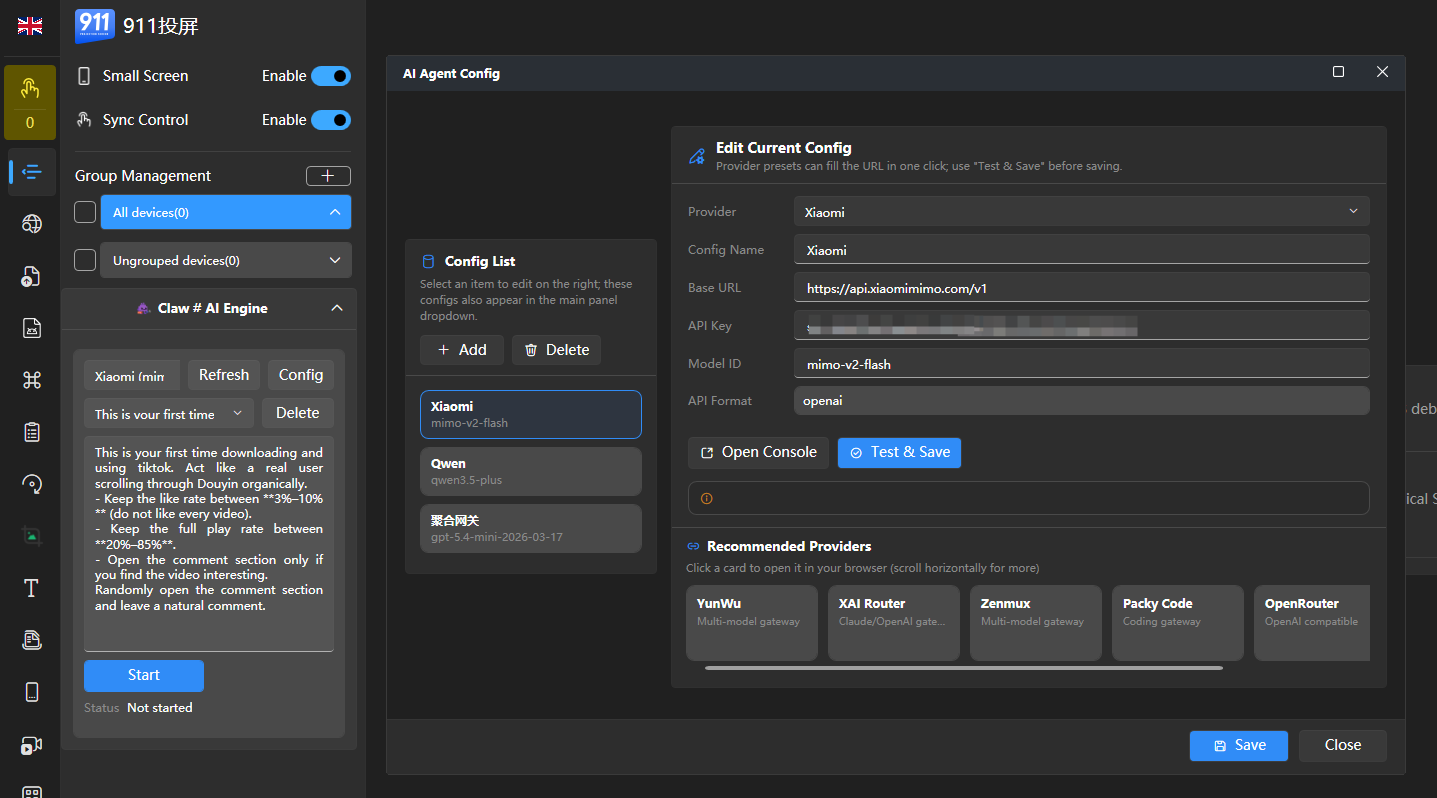
Task: Click the Group Management plus button
Action: 328,176
